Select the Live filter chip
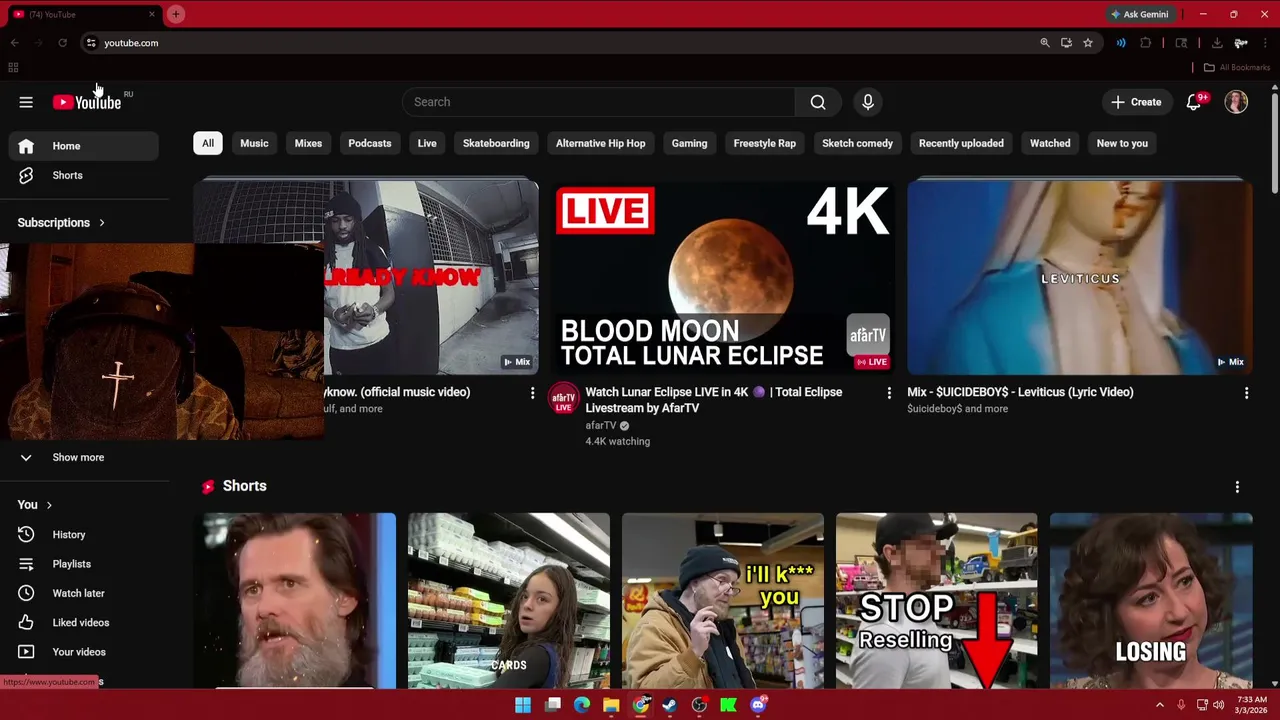The width and height of the screenshot is (1280, 720). 427,143
